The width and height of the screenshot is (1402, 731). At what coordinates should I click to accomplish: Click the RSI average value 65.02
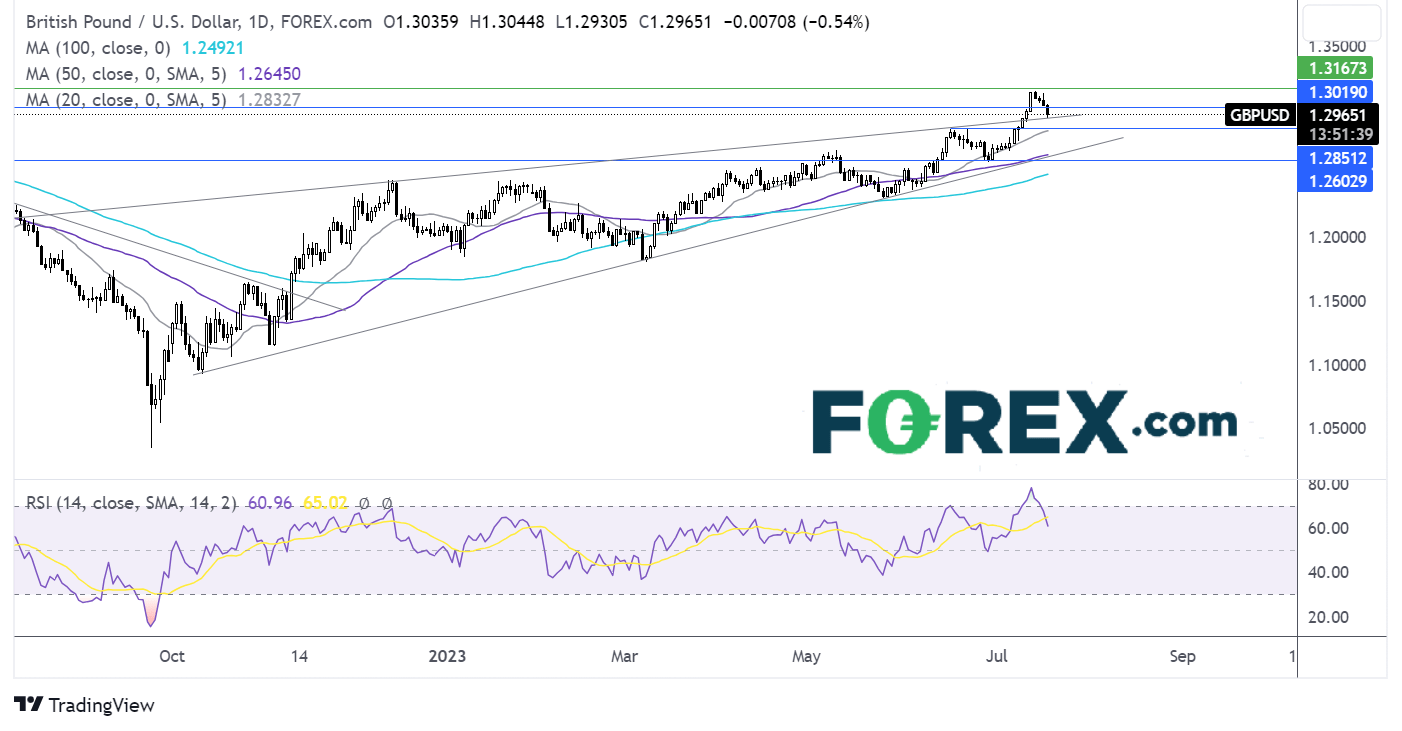point(324,503)
